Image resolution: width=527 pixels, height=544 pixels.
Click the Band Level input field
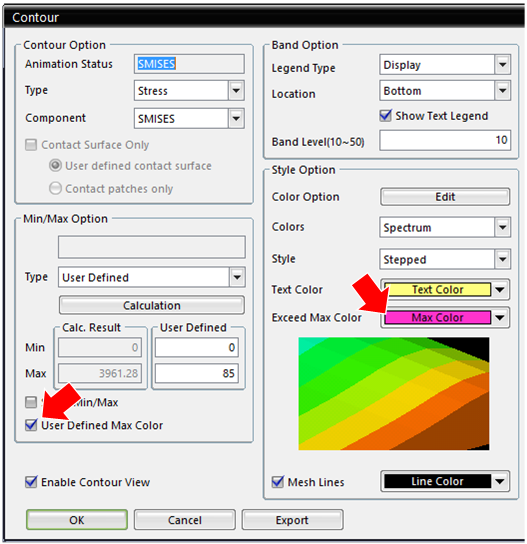[445, 140]
